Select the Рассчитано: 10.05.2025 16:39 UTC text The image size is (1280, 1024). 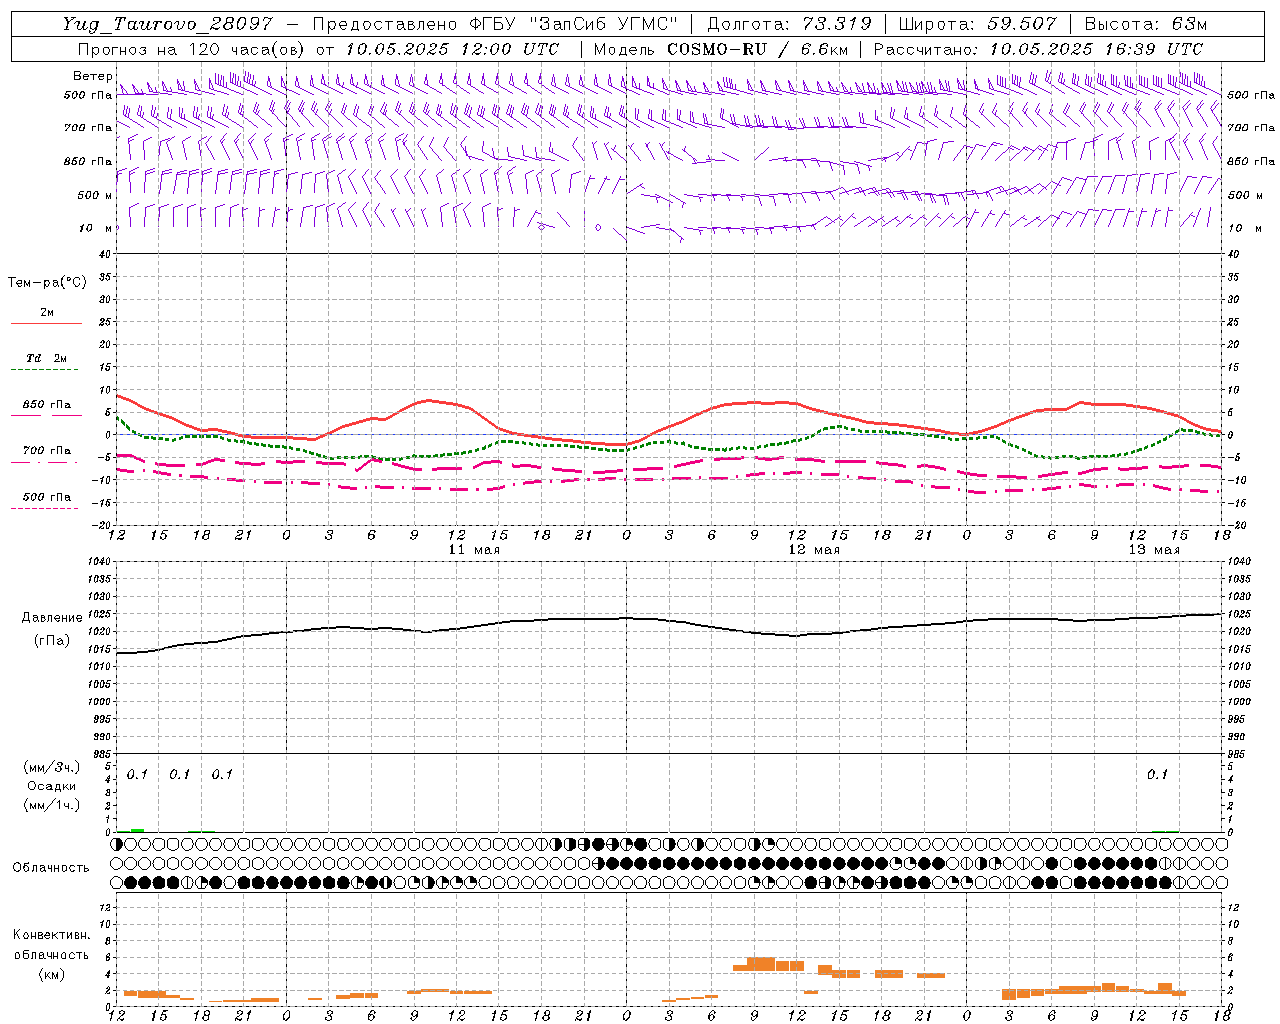click(x=1038, y=49)
